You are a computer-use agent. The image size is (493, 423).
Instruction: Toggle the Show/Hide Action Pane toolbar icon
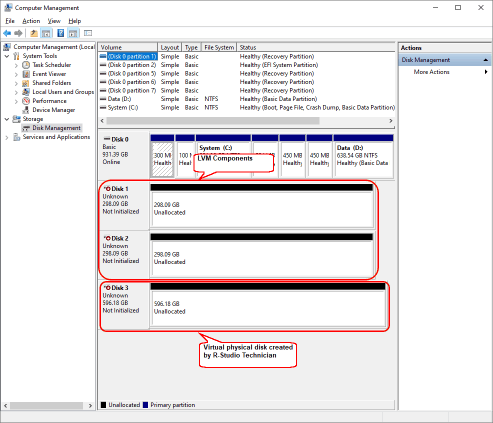[73, 33]
